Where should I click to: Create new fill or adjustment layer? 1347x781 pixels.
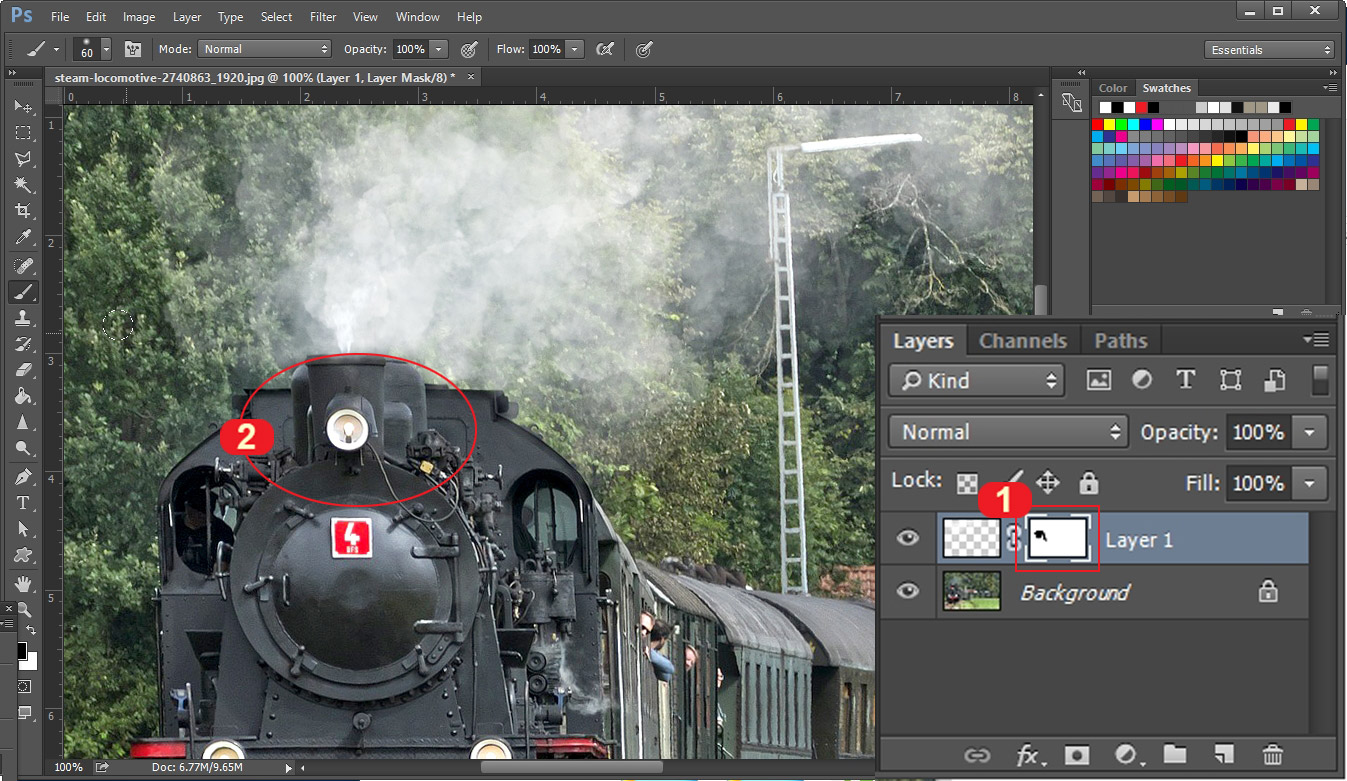point(1127,755)
